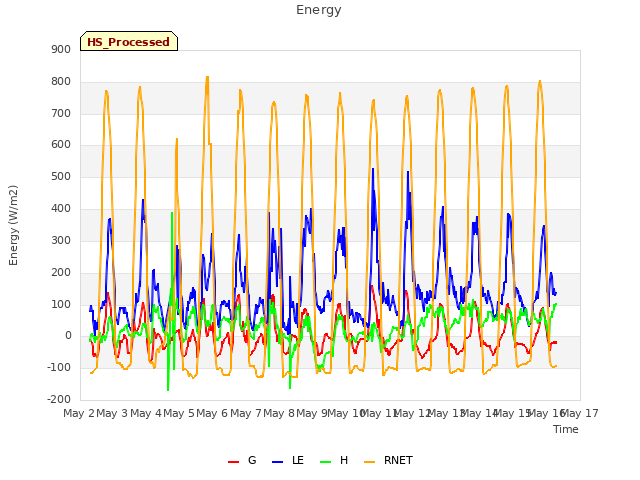Click the May 17 x-axis date label

click(x=580, y=413)
